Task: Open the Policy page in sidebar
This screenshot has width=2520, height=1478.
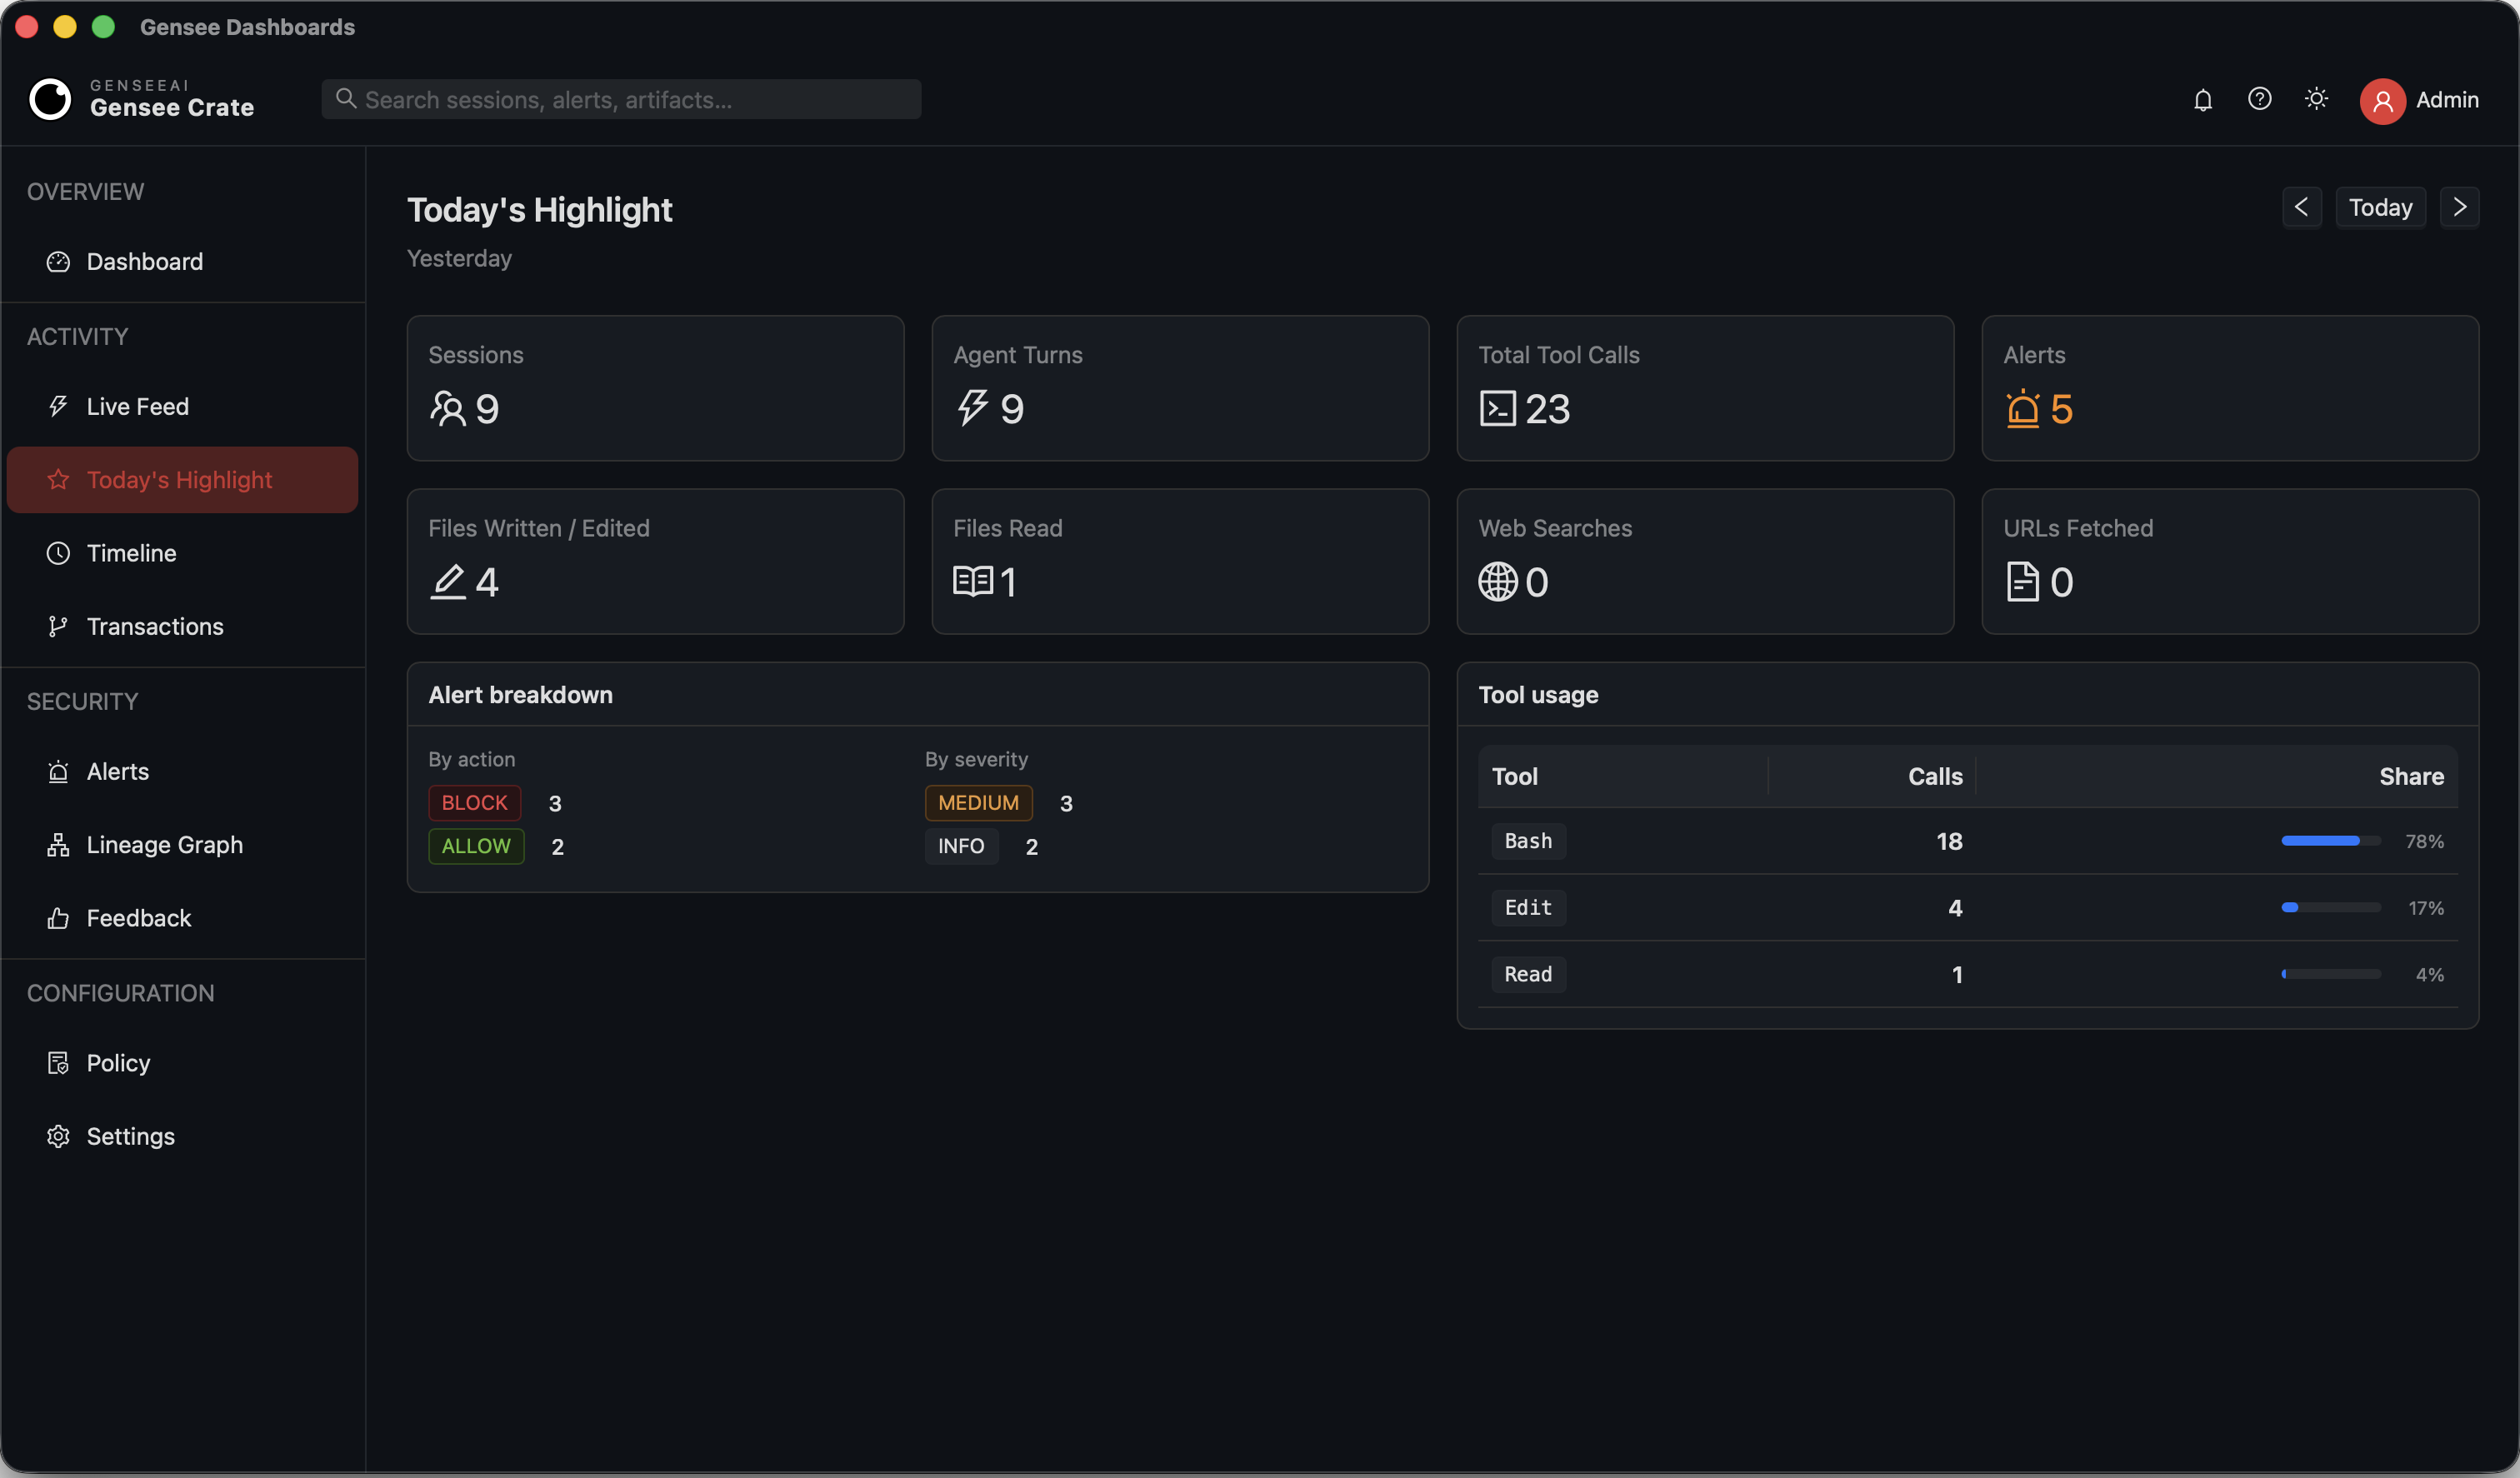Action: [182, 1063]
